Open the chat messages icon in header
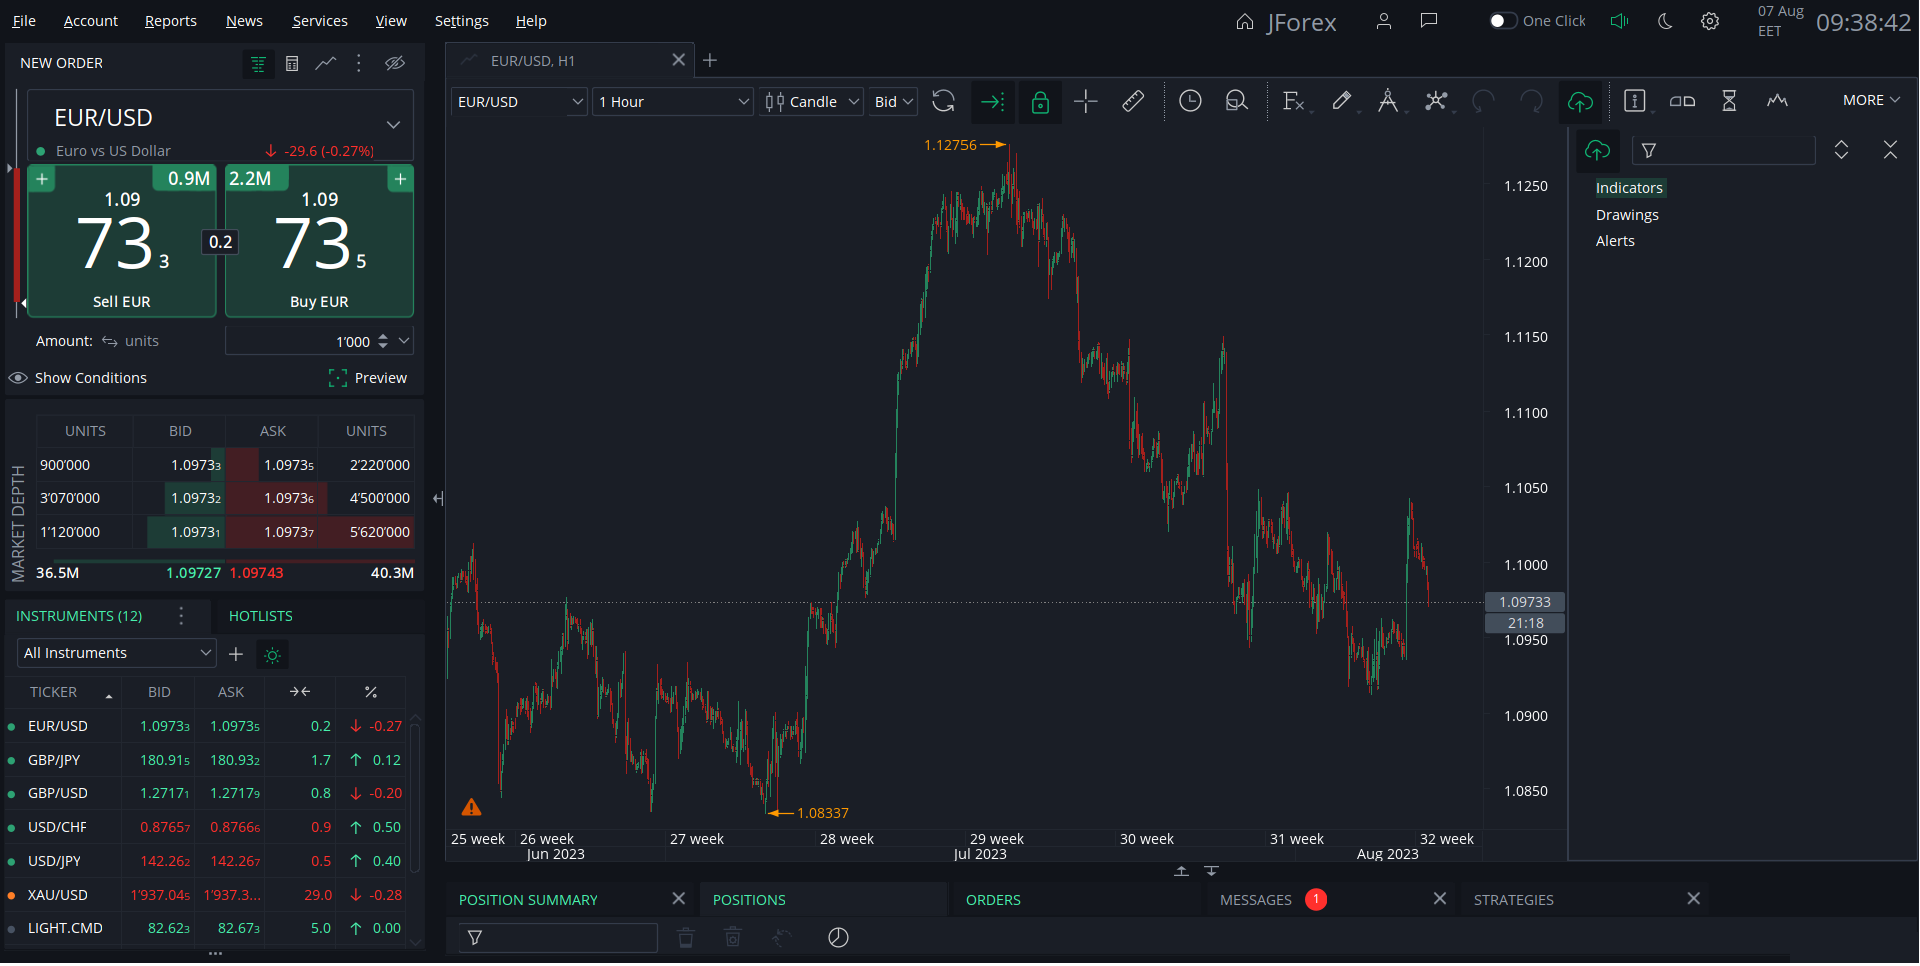Viewport: 1920px width, 966px height. pos(1429,21)
